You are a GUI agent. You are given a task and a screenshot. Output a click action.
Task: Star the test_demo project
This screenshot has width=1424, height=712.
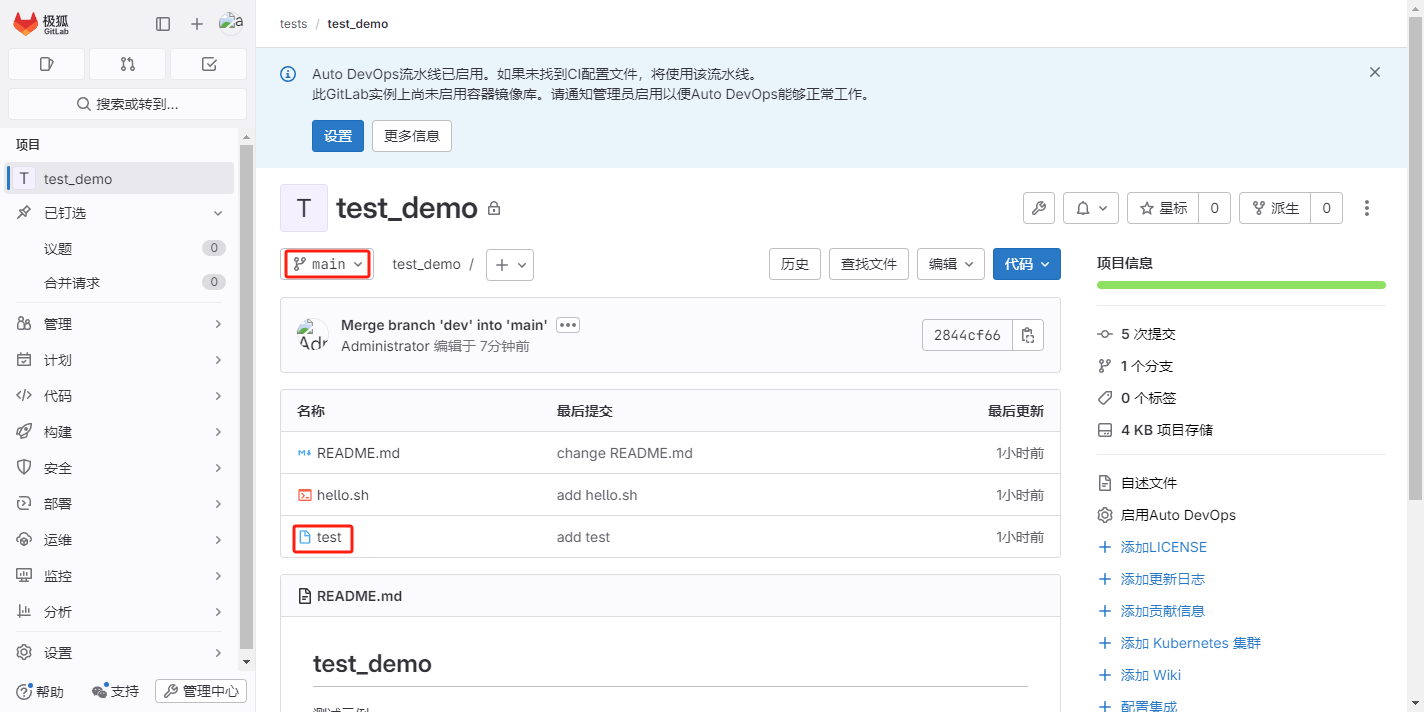(x=1163, y=208)
